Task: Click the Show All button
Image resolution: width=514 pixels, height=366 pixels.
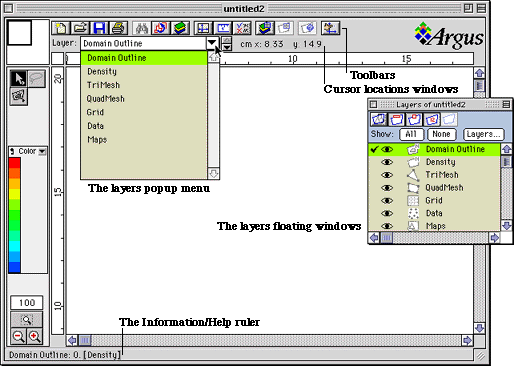Action: coord(411,134)
